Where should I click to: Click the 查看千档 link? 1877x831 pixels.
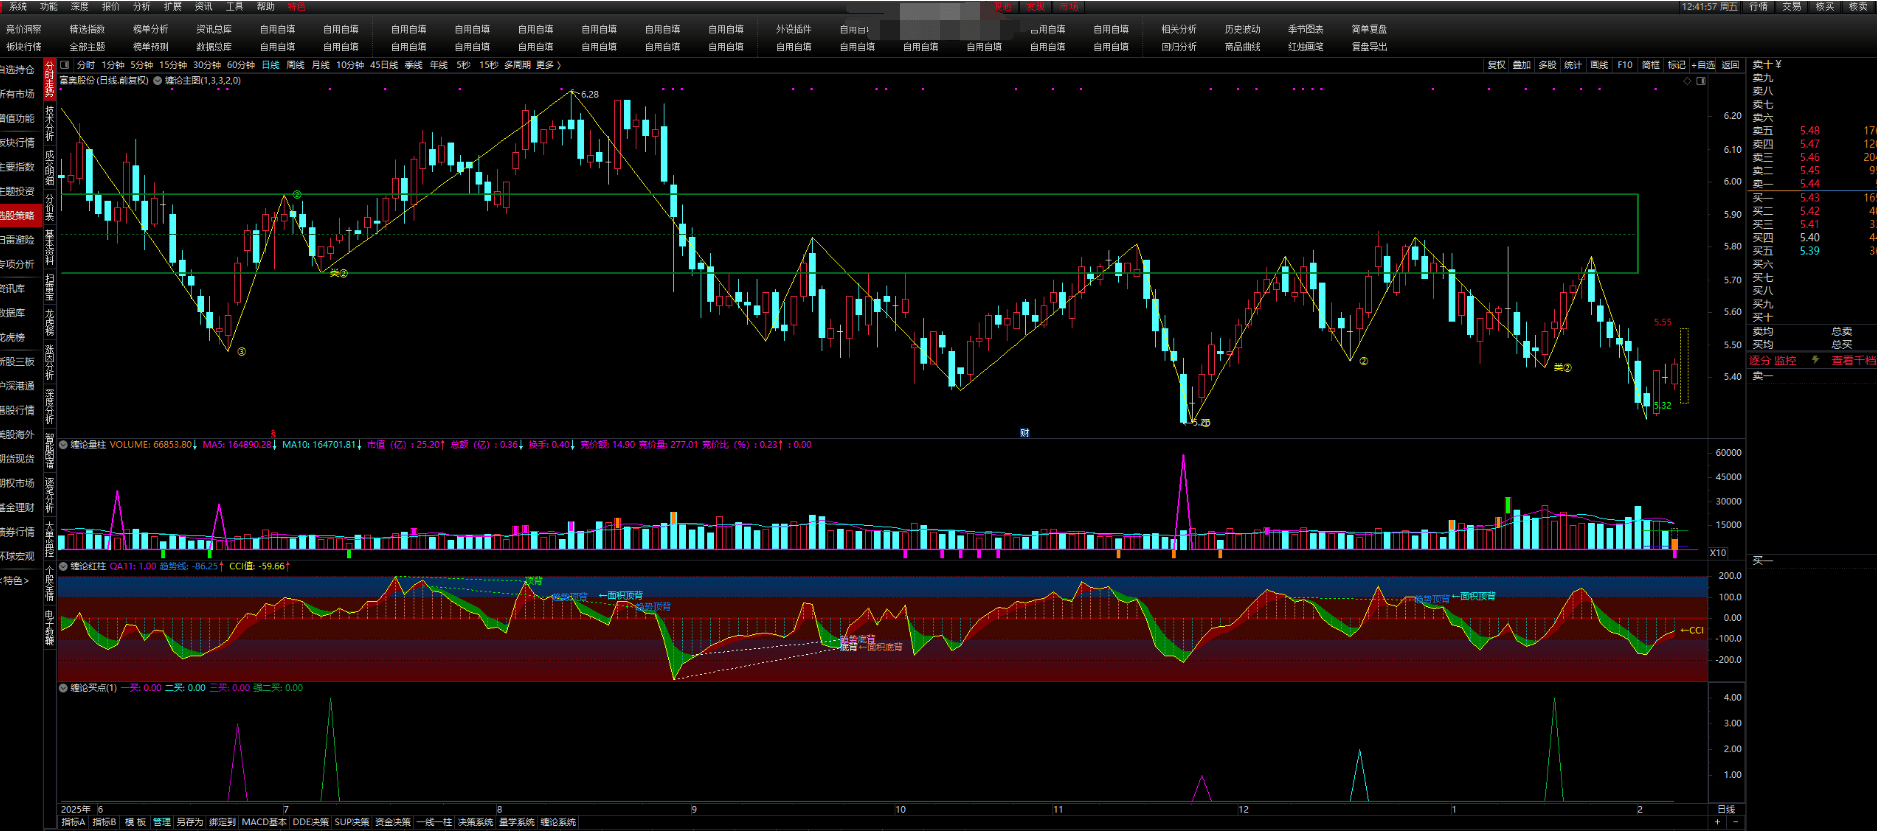point(1853,360)
